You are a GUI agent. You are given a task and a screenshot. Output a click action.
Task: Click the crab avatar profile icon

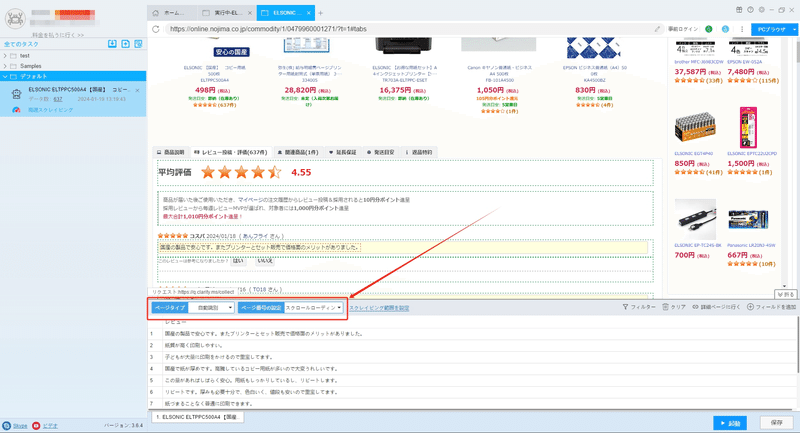(x=15, y=19)
